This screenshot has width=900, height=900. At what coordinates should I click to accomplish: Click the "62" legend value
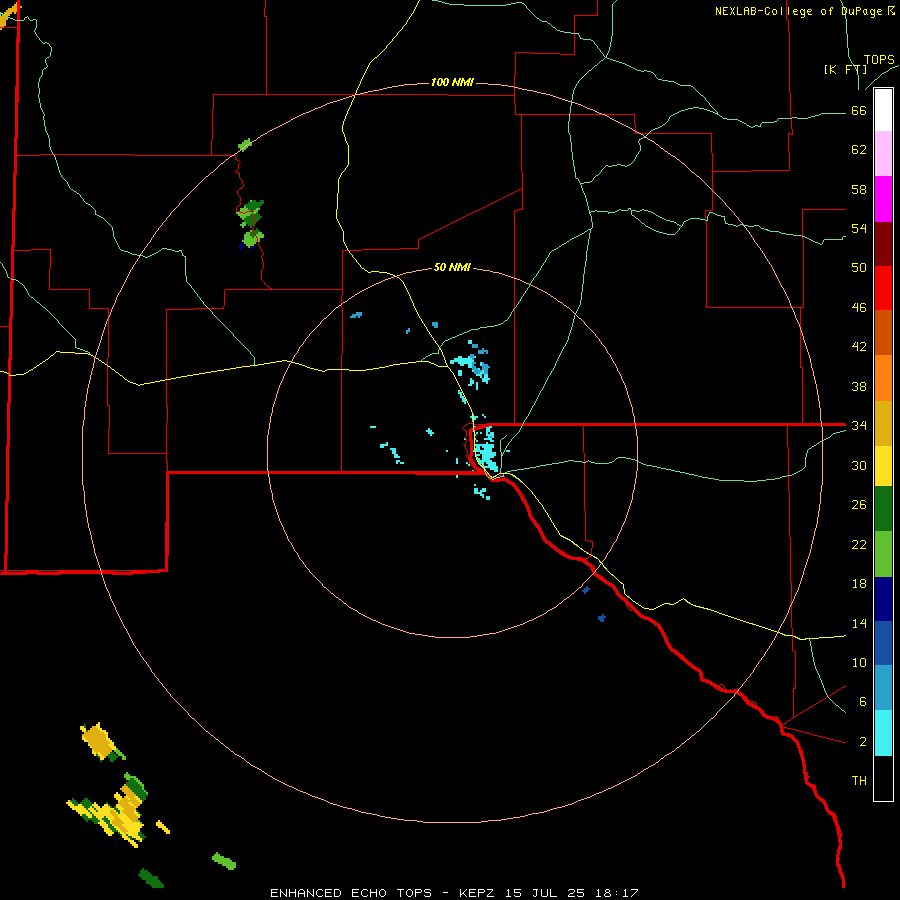pos(859,150)
